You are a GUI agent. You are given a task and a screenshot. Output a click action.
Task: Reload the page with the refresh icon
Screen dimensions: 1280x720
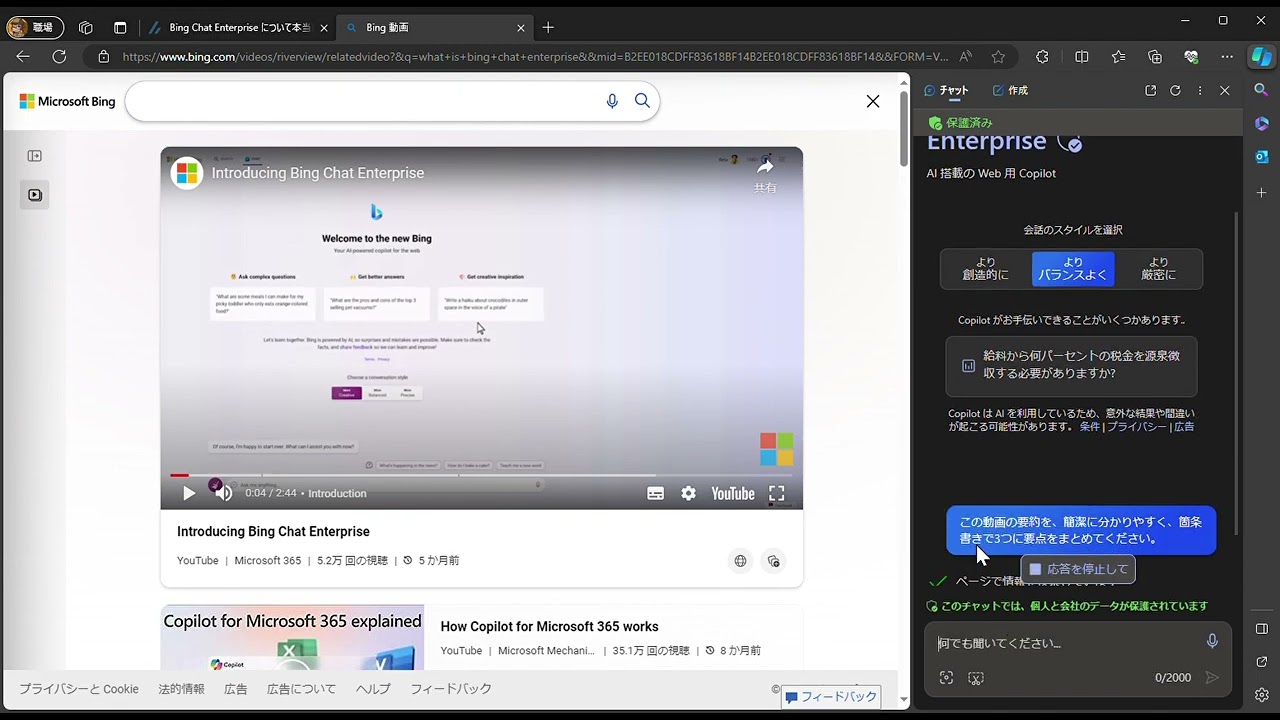click(x=59, y=57)
